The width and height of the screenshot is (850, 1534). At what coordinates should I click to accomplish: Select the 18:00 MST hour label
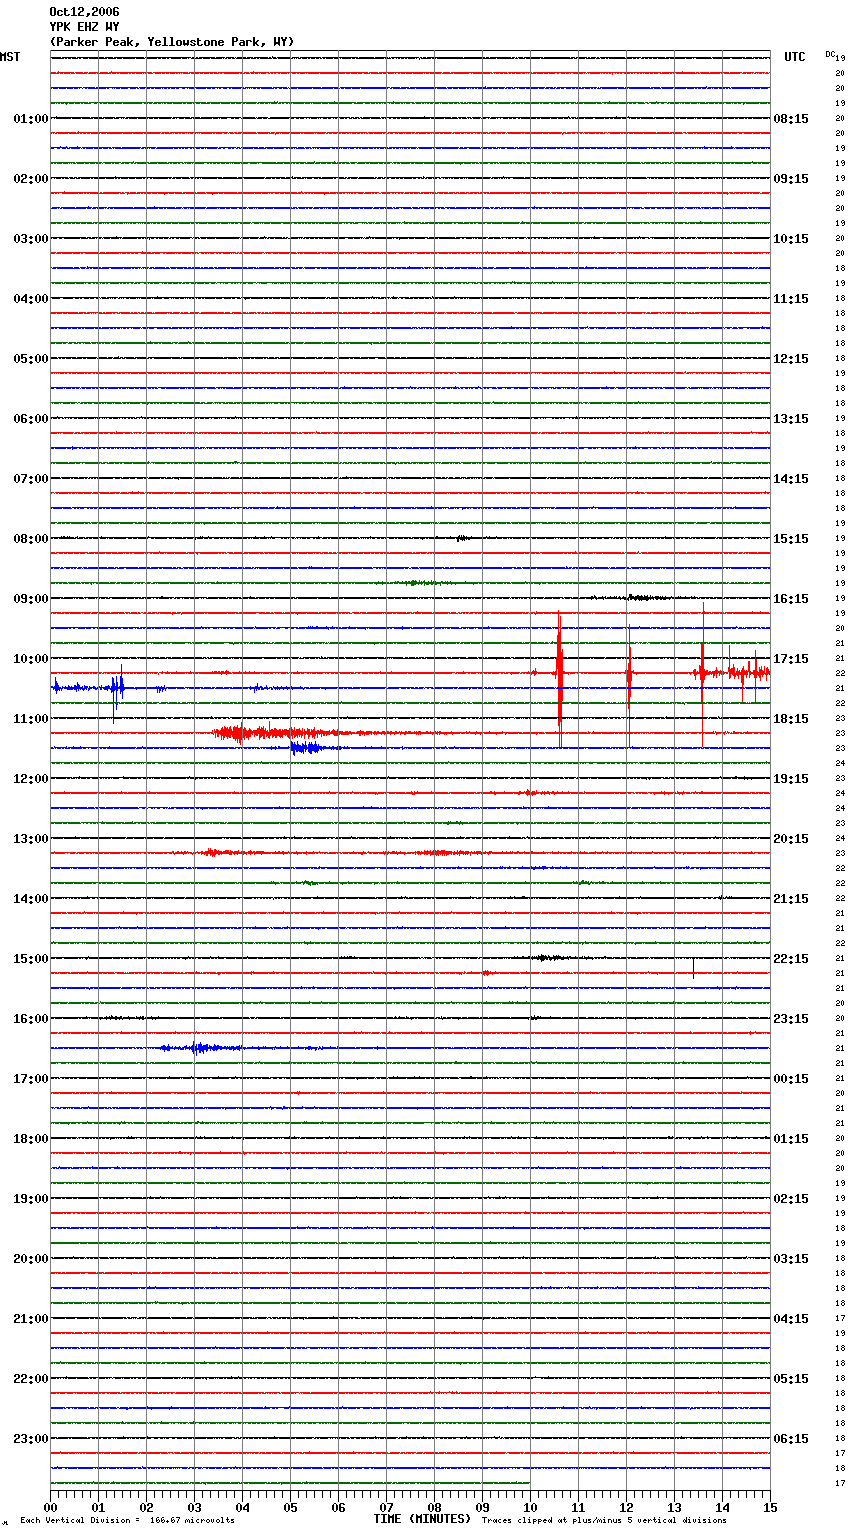[30, 1139]
